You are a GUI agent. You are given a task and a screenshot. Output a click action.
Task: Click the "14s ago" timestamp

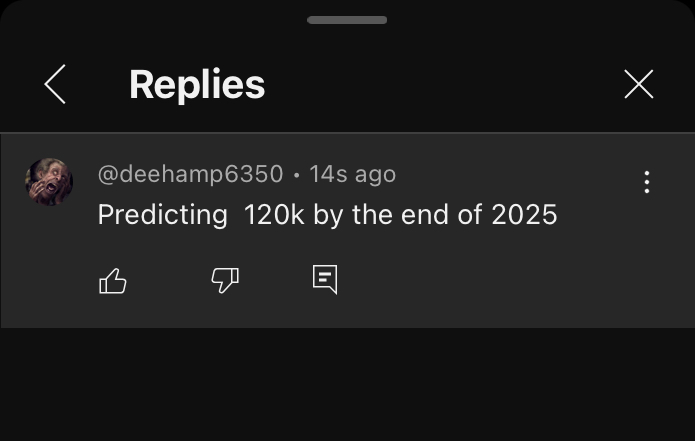pos(352,174)
